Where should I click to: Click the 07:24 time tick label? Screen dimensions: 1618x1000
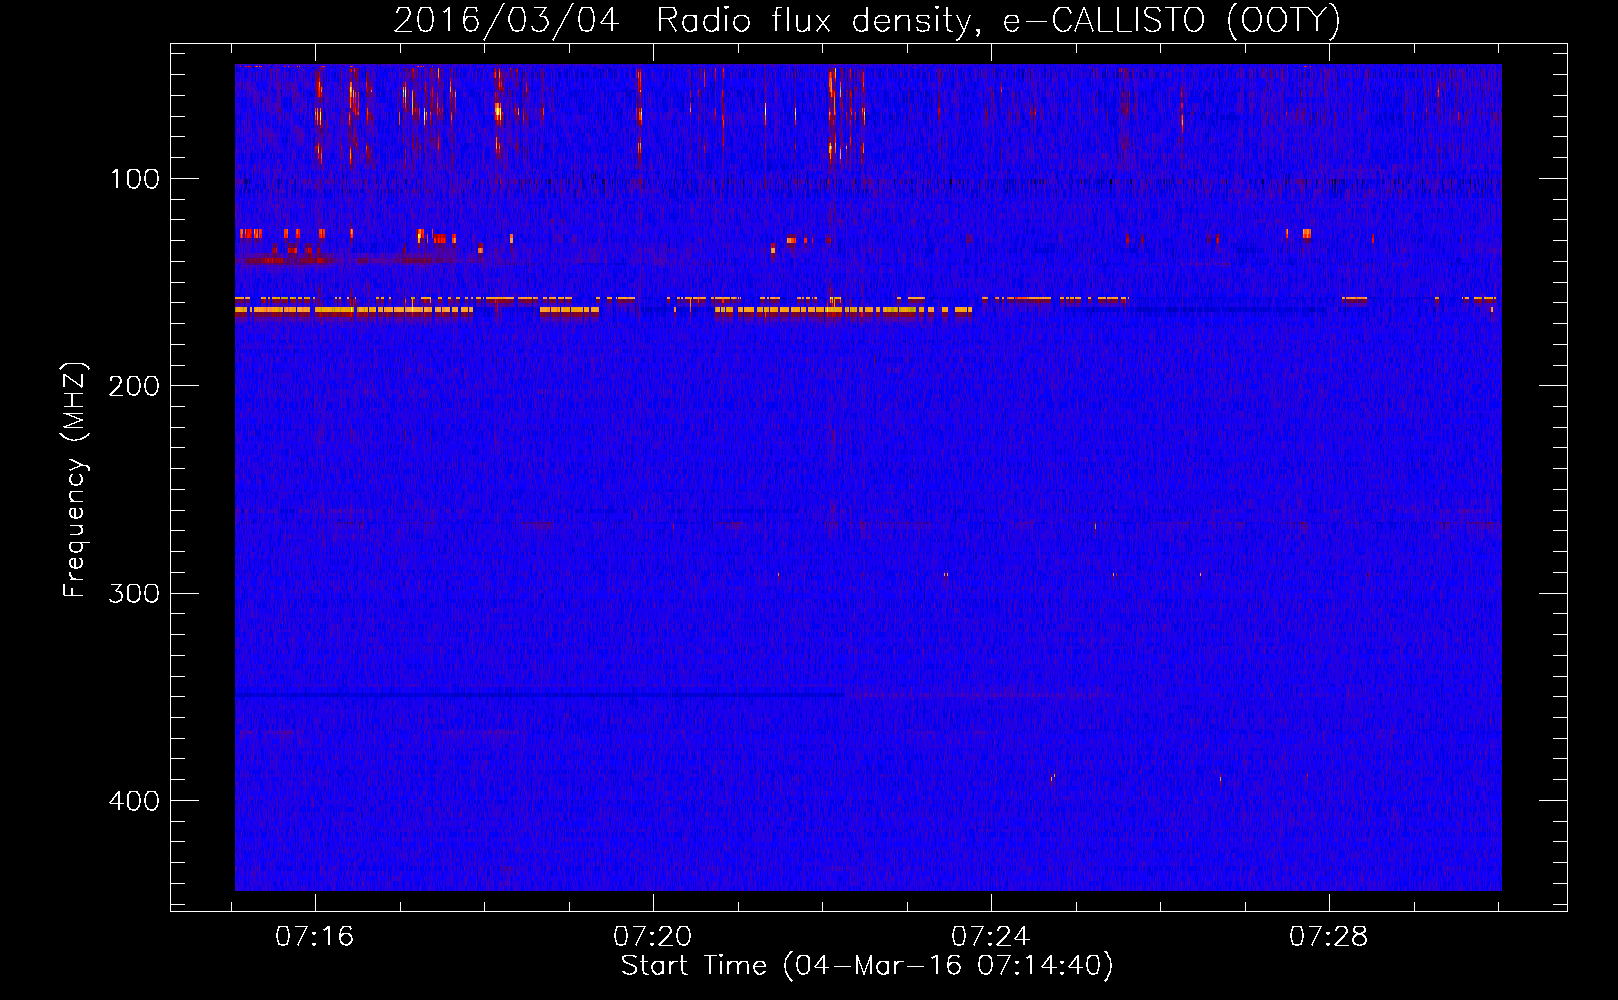(990, 936)
